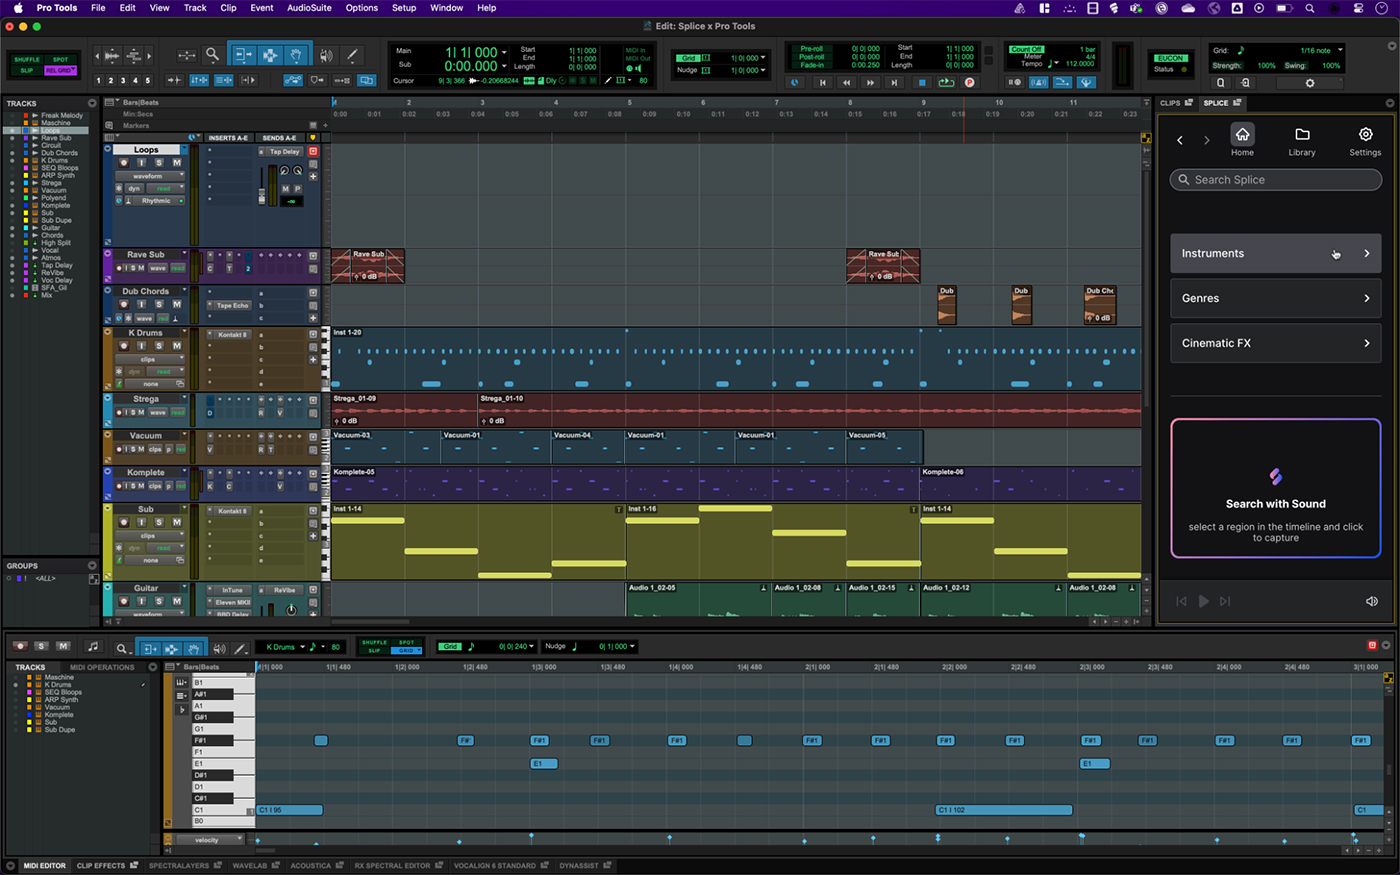Toggle the MIDI editor mute M button

click(63, 646)
